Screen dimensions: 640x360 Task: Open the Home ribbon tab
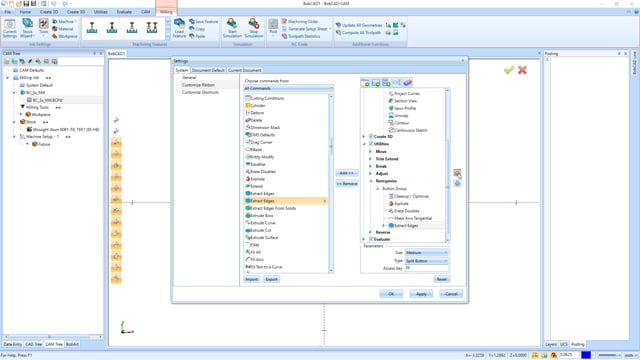pyautogui.click(x=25, y=12)
